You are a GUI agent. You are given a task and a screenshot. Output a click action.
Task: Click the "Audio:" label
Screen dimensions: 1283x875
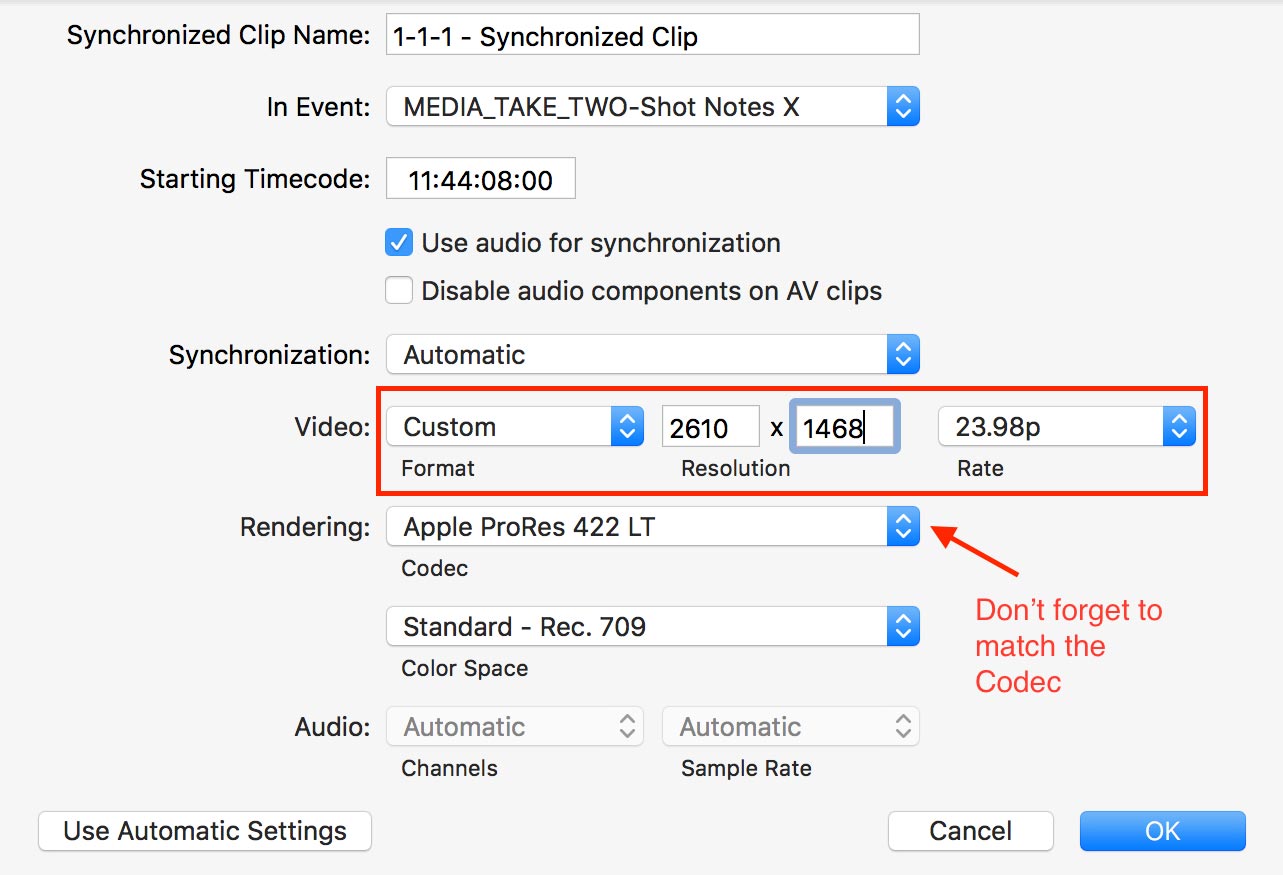click(332, 727)
